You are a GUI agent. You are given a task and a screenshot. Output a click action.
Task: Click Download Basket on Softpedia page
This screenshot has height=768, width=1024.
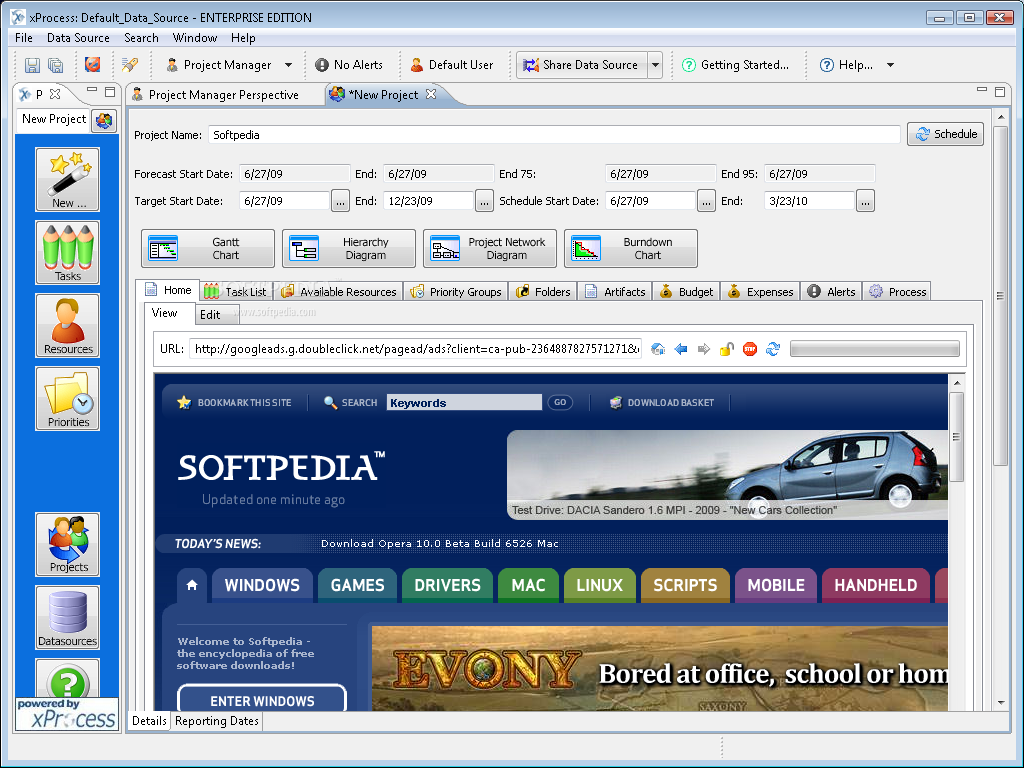662,402
